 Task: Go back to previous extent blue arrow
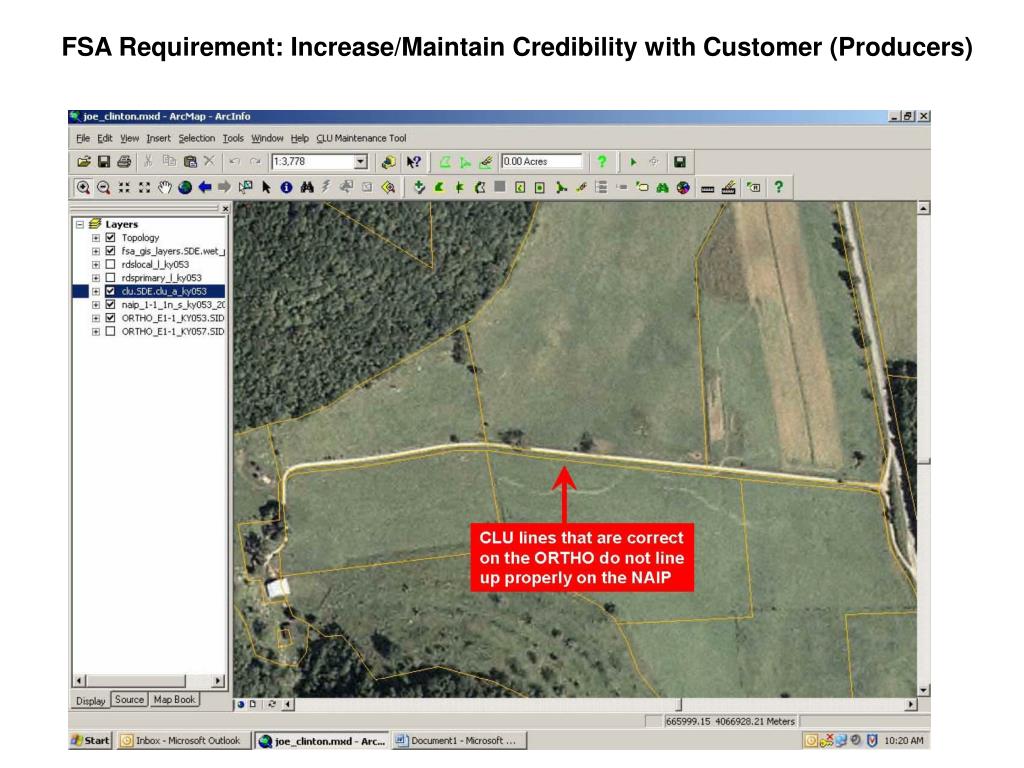pyautogui.click(x=205, y=187)
